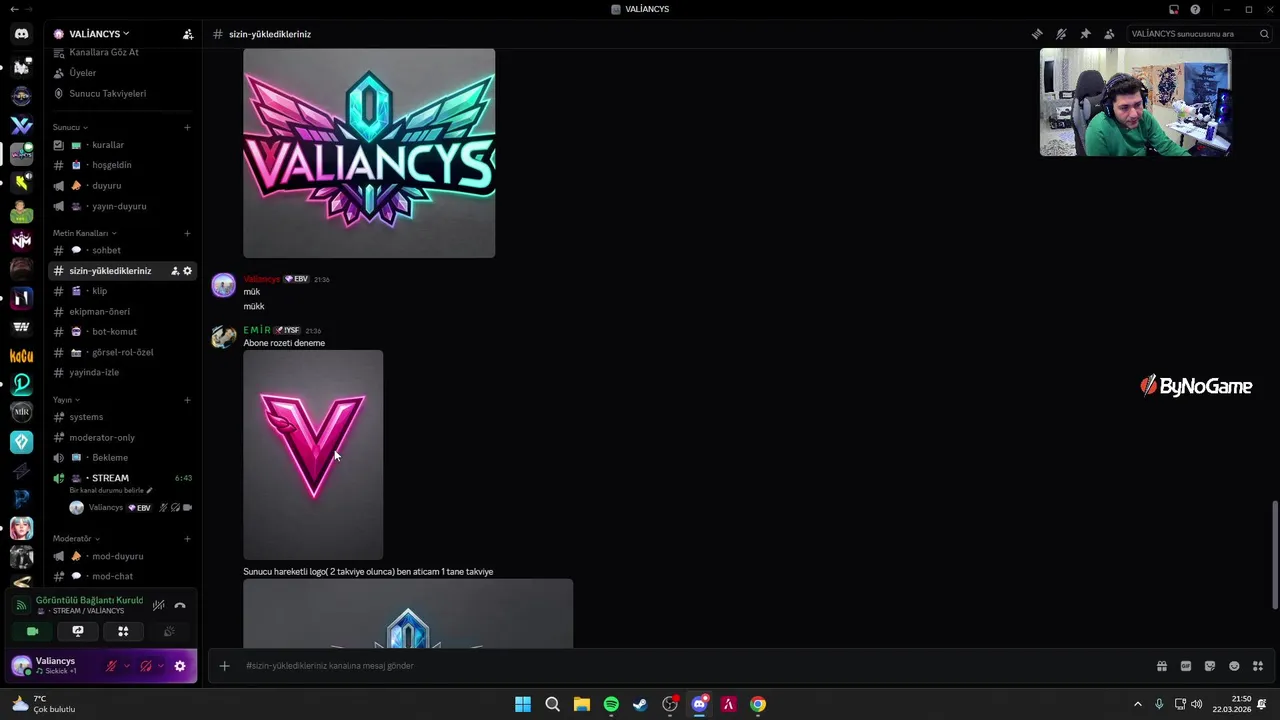
Task: Click the green voice connection signal icon
Action: coord(21,605)
